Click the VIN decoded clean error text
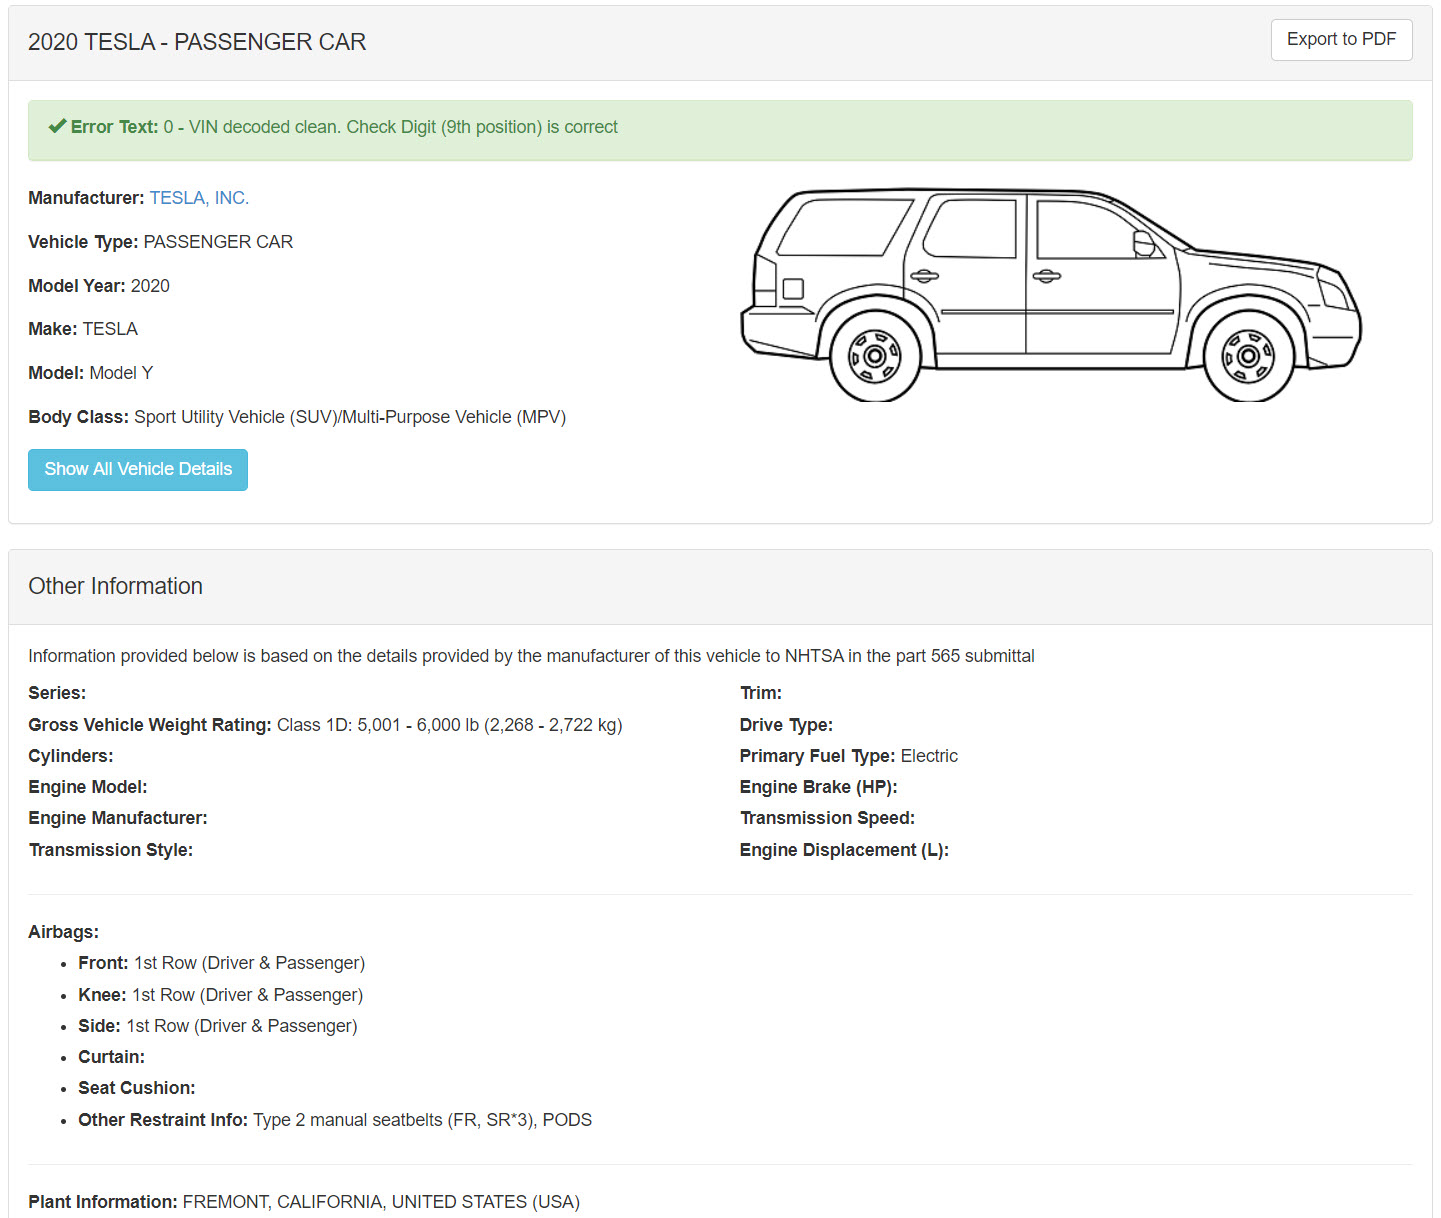This screenshot has width=1441, height=1218. tap(390, 127)
